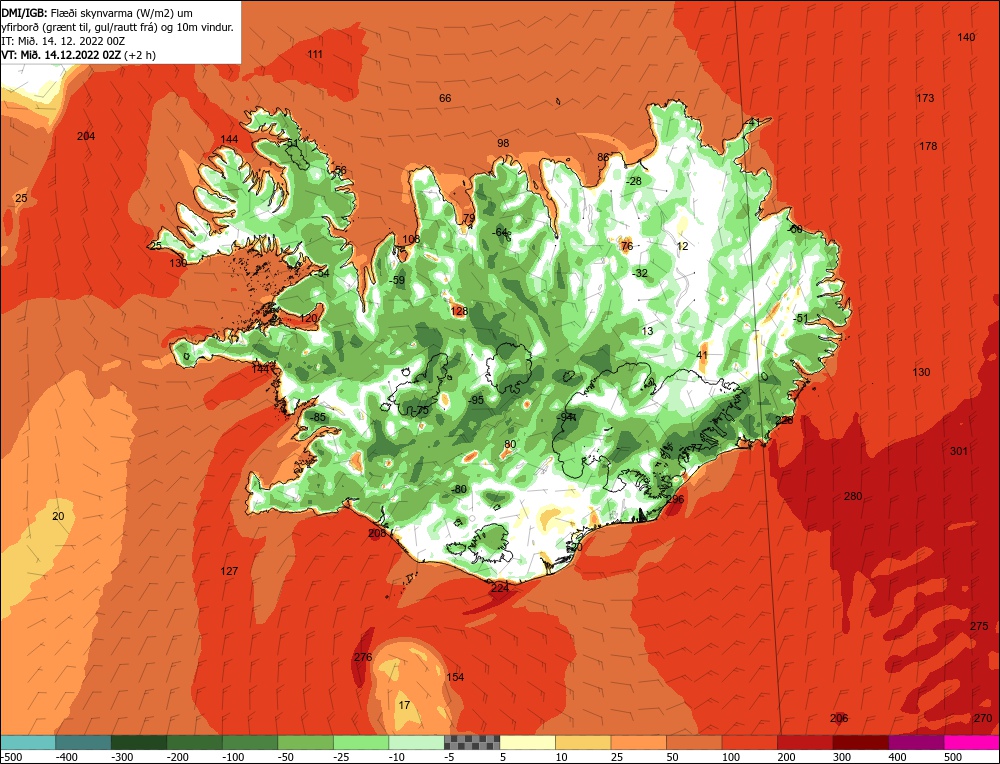Click the map value 98
1000x764 pixels.
tap(503, 143)
